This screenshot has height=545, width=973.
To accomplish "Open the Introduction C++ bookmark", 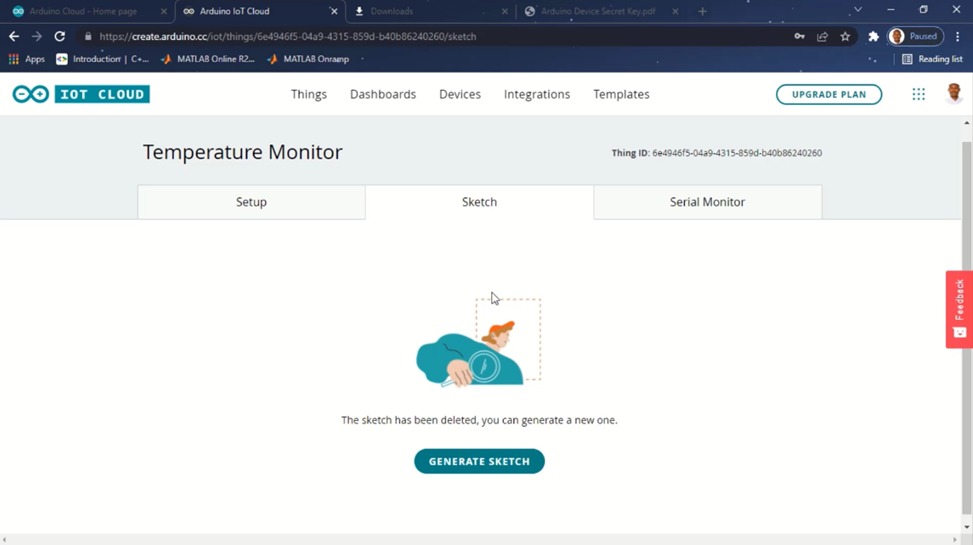I will (x=102, y=59).
